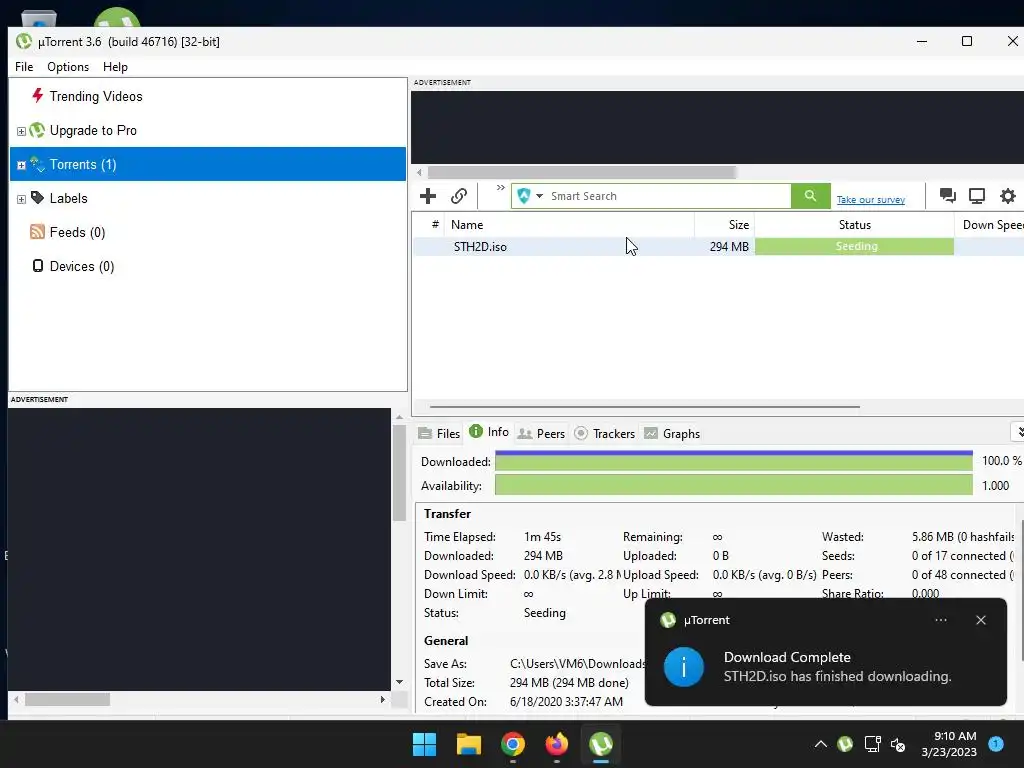
Task: Click the top ad horizontal scrollbar
Action: click(582, 172)
